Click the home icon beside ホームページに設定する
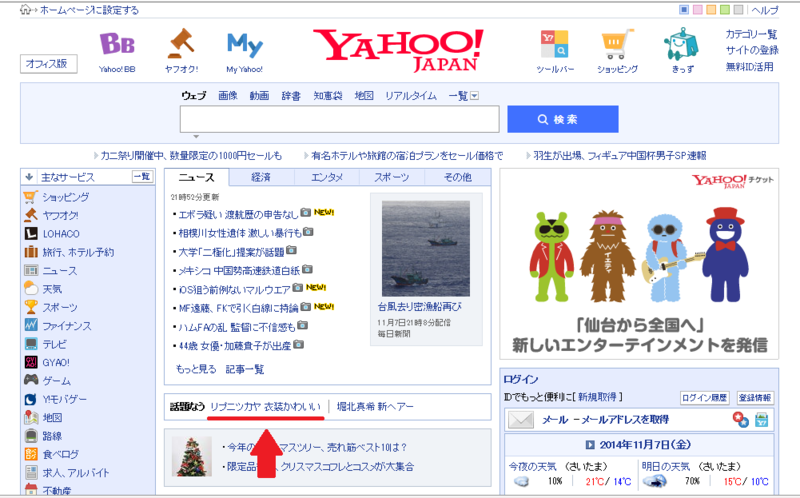The image size is (800, 498). tap(26, 9)
